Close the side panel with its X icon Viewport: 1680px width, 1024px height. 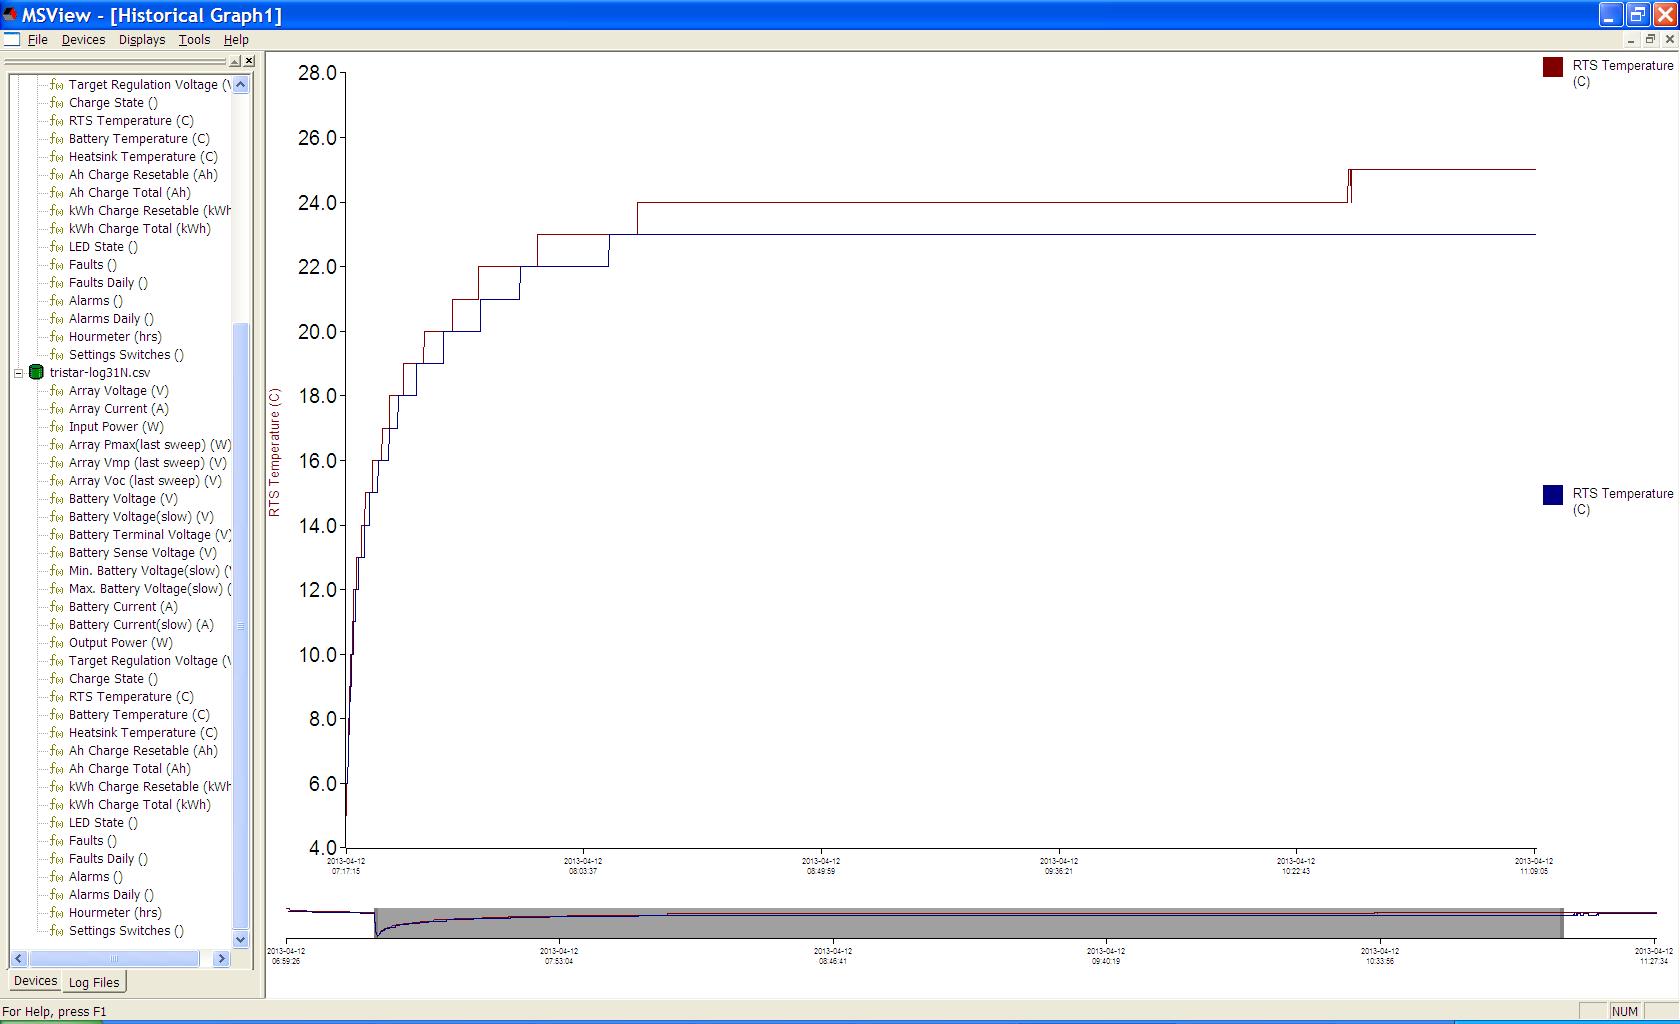tap(249, 61)
